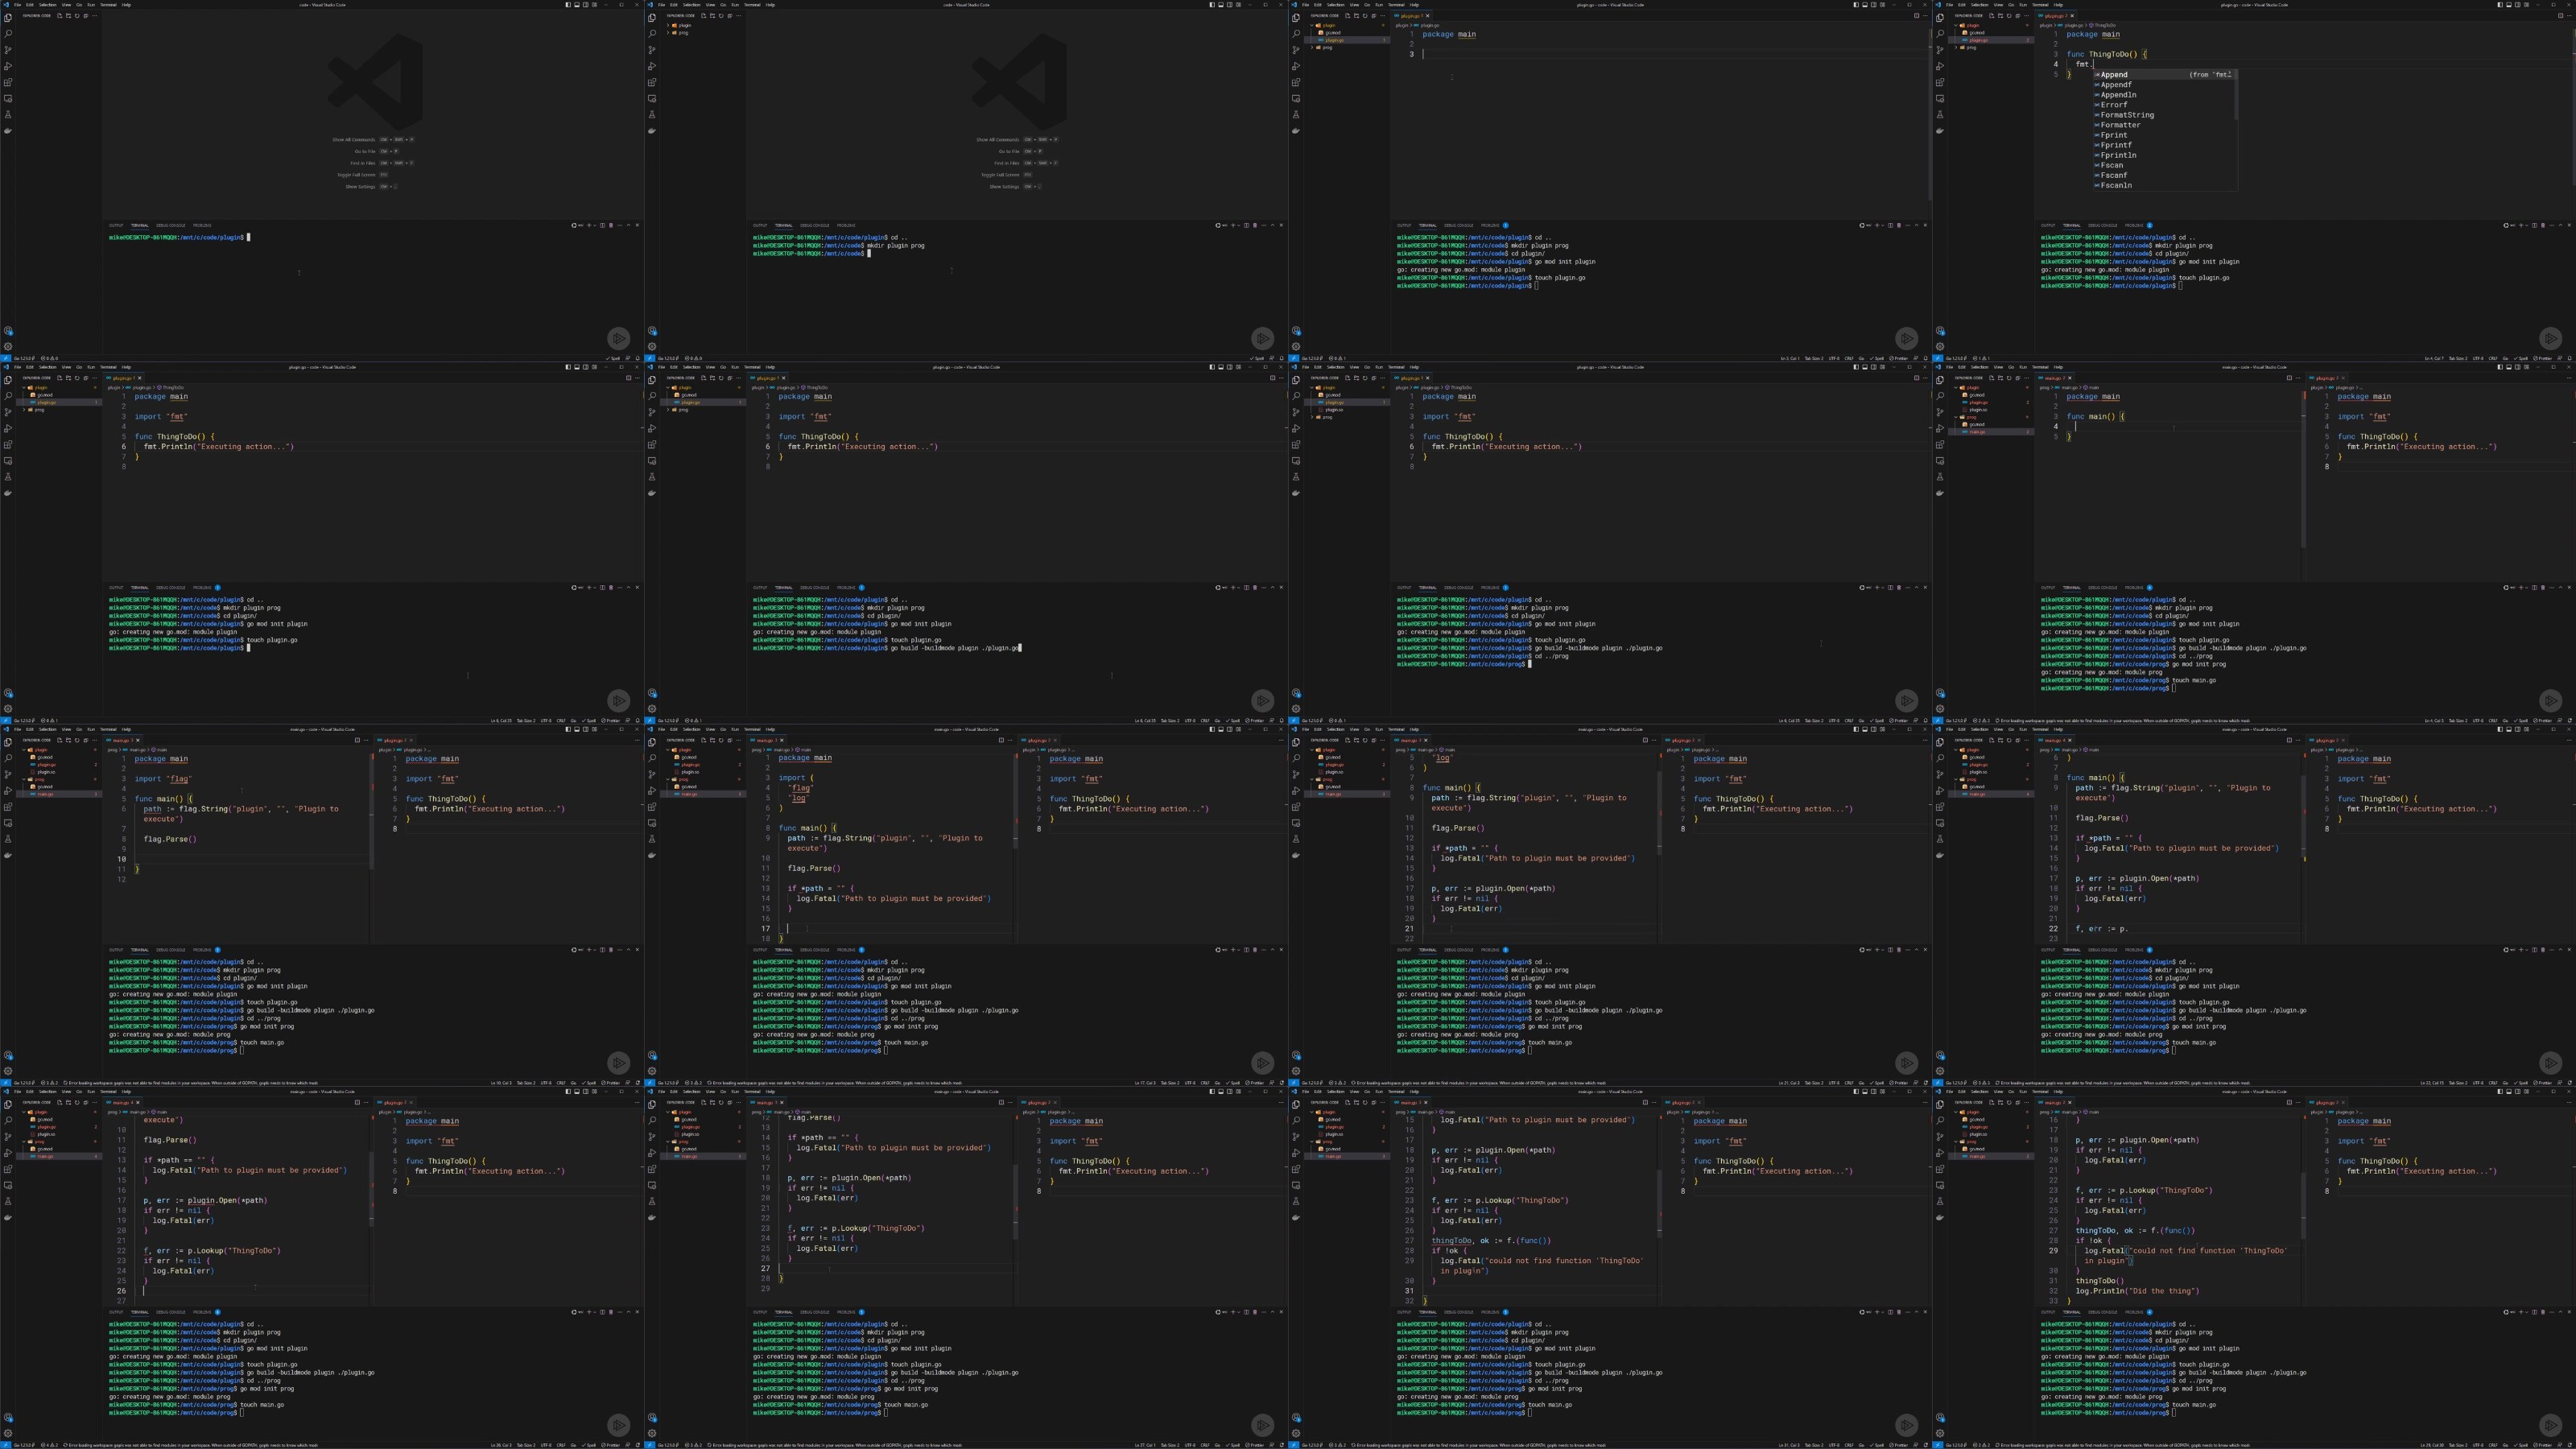Open new-terminal dropdown arrow in 'Did the thing' window
The width and height of the screenshot is (2576, 1449).
click(x=2527, y=1312)
